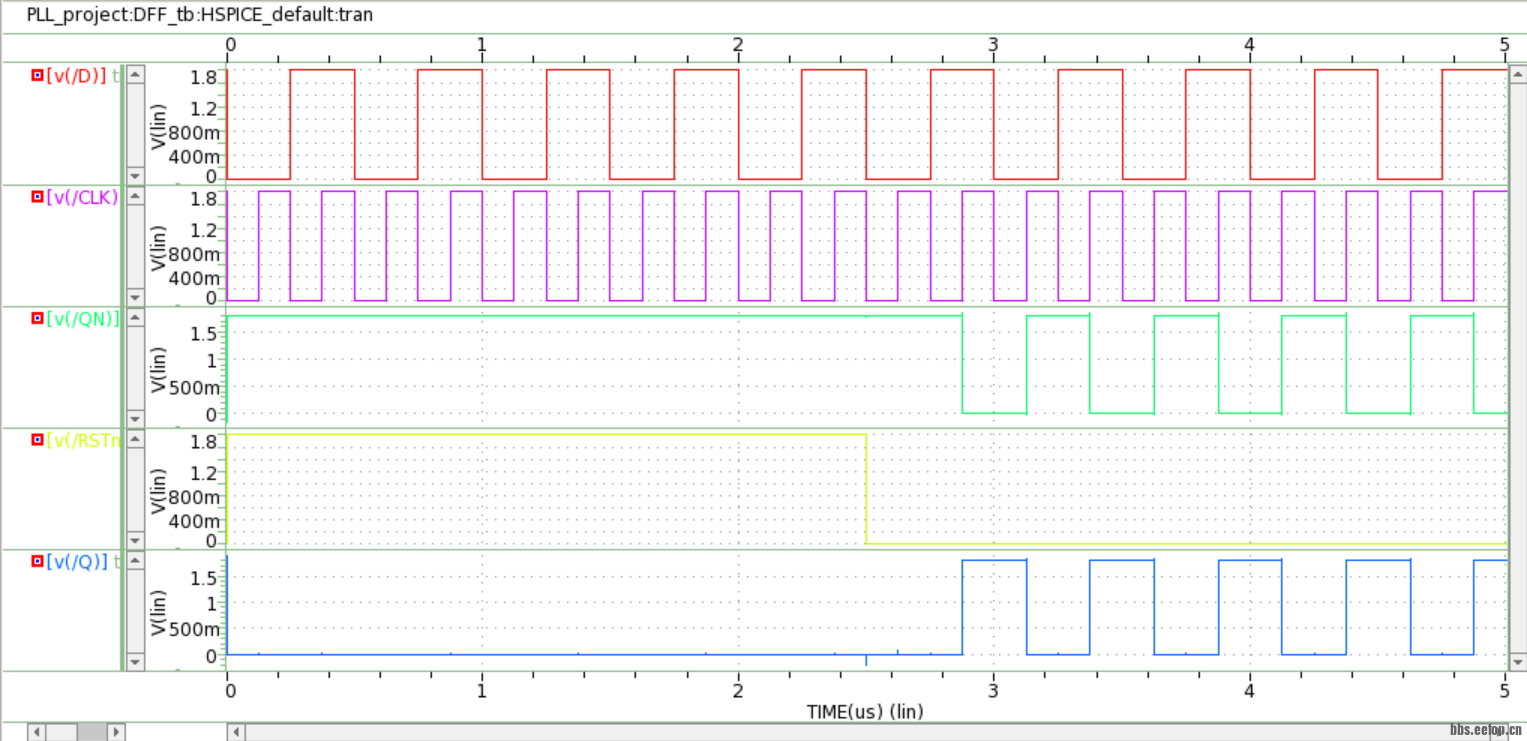
Task: Click the up arrow of v(/CLK) panel scrollbar
Action: click(135, 195)
